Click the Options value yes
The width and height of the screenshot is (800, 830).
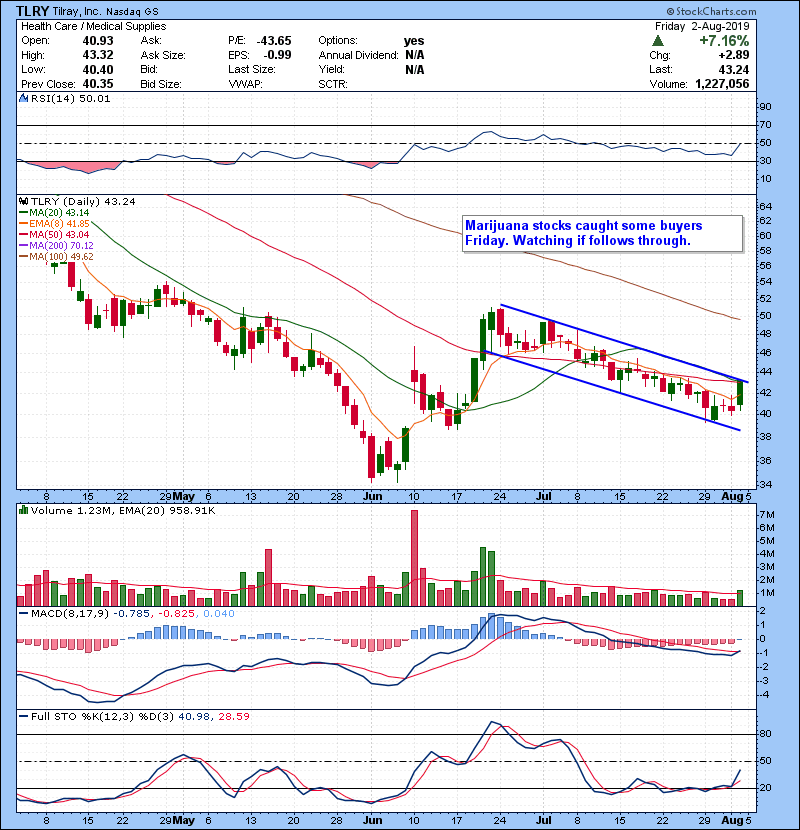tap(414, 41)
